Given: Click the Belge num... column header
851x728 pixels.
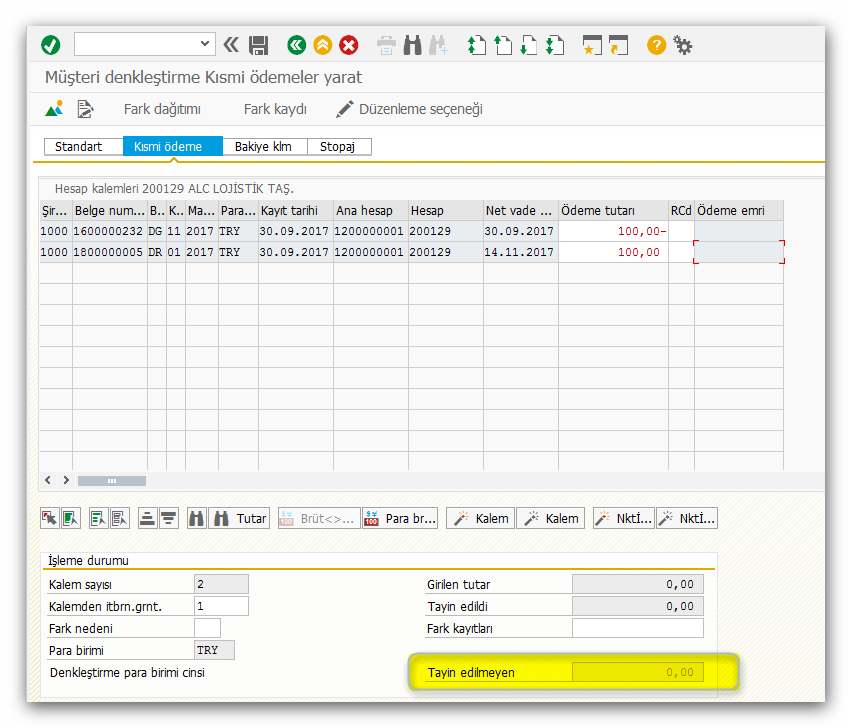Looking at the screenshot, I should click(x=110, y=211).
